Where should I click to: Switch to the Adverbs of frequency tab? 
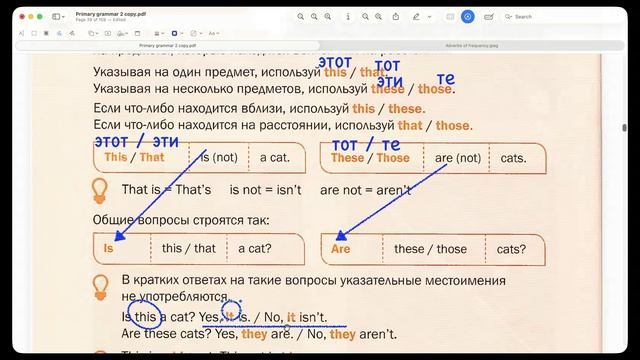pos(472,46)
